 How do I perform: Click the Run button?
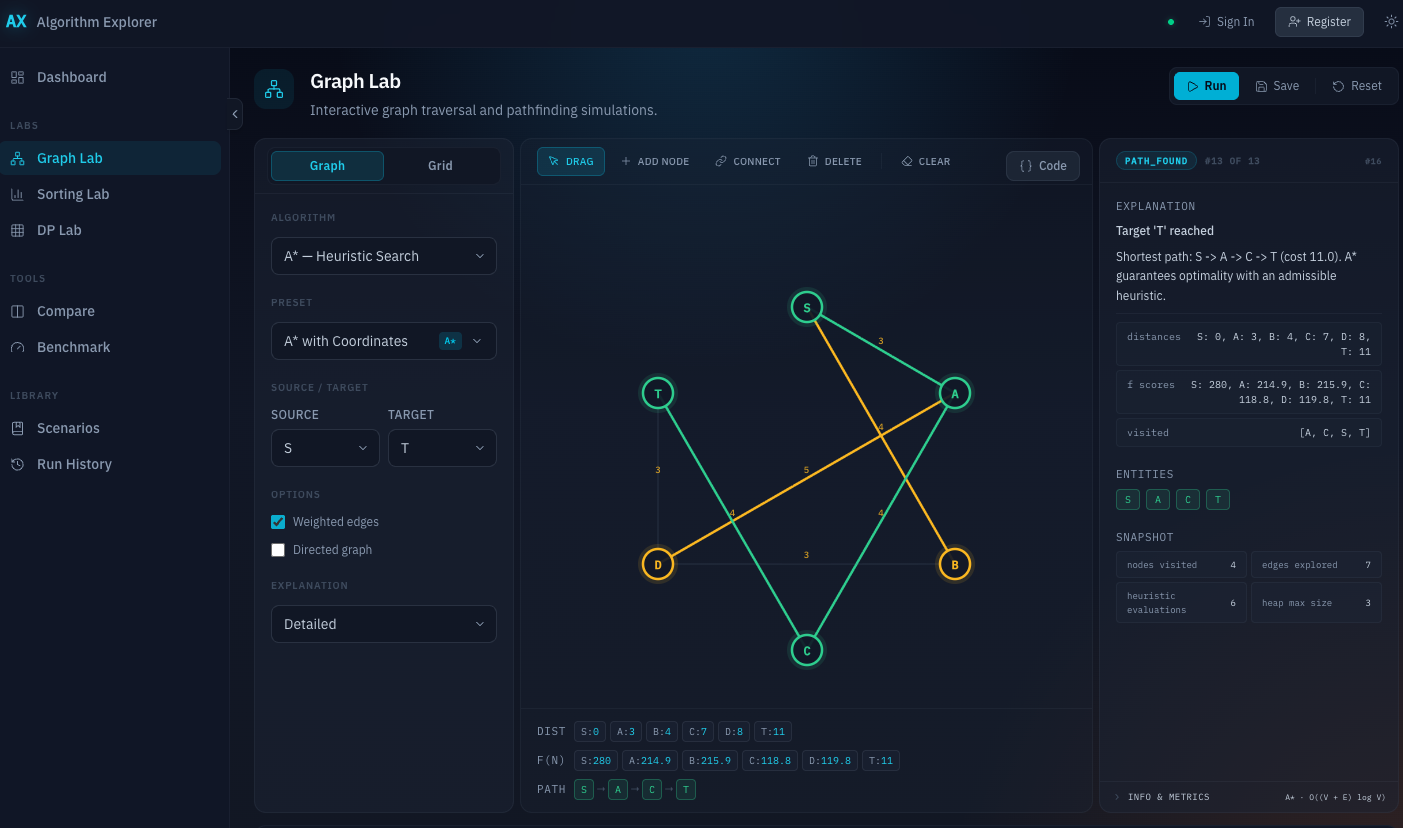click(1206, 86)
